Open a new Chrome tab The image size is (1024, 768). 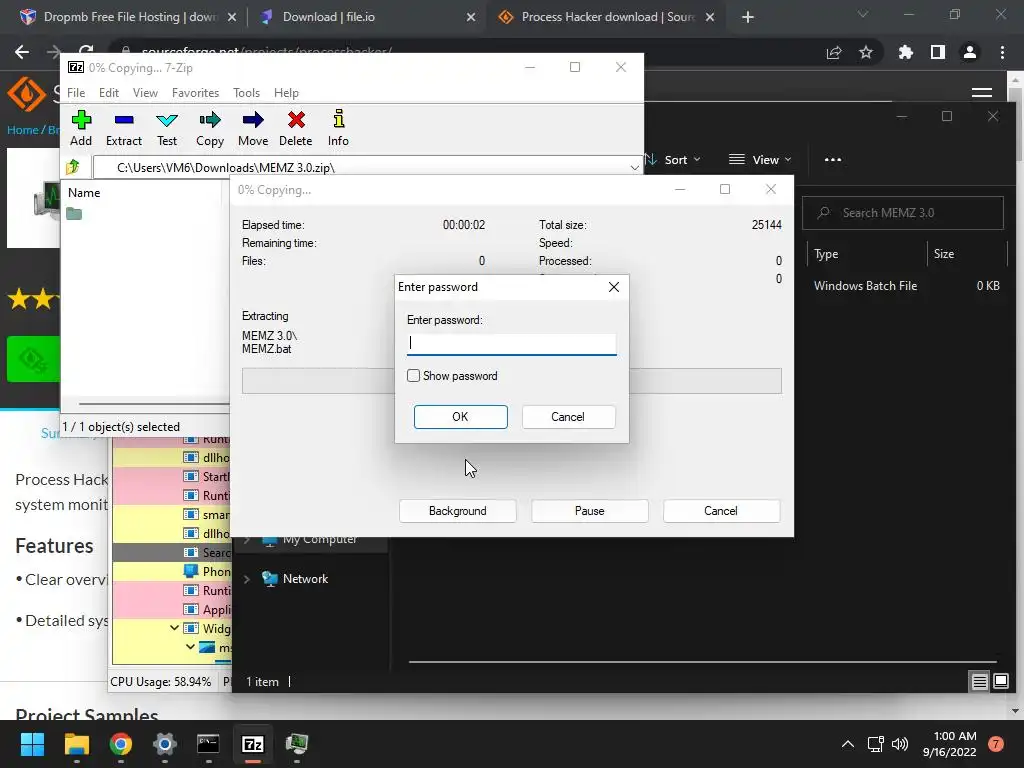click(748, 18)
